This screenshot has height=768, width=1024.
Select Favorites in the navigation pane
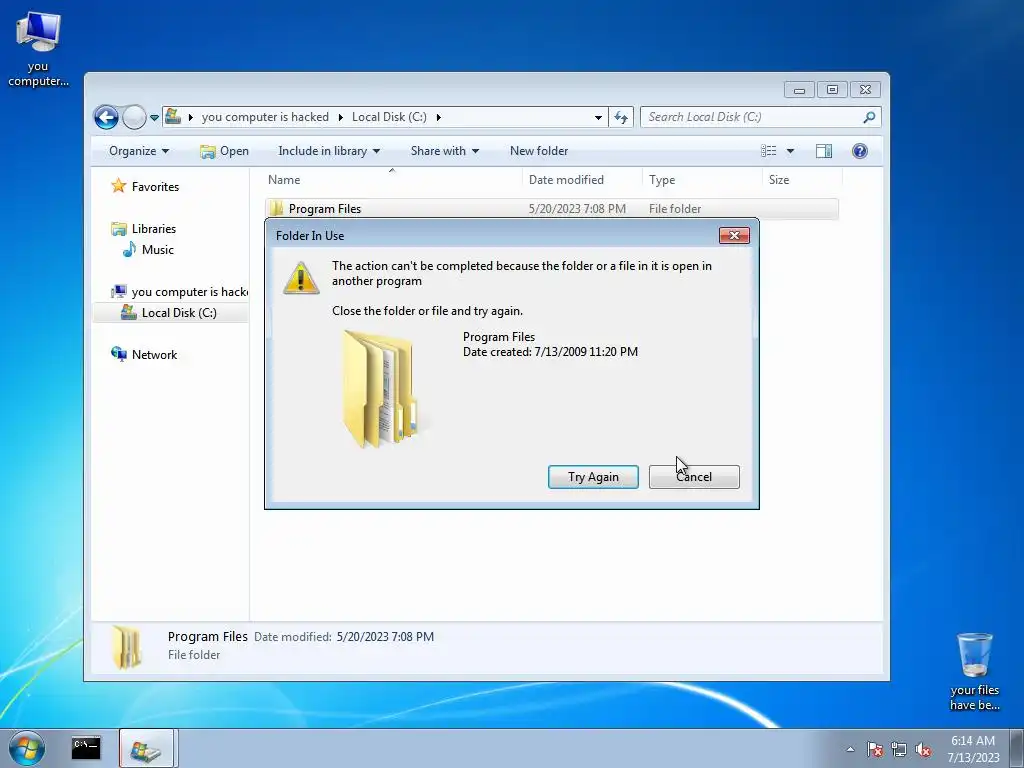click(x=155, y=187)
